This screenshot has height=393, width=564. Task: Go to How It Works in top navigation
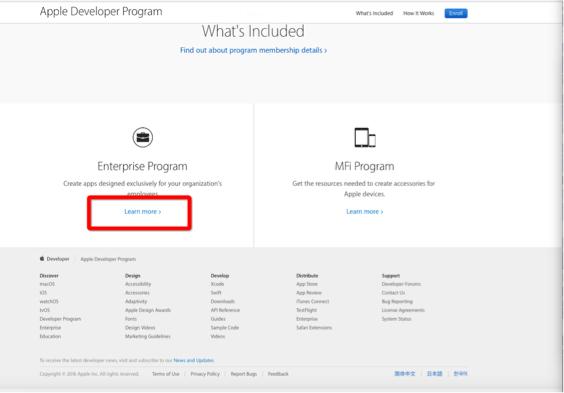[418, 13]
